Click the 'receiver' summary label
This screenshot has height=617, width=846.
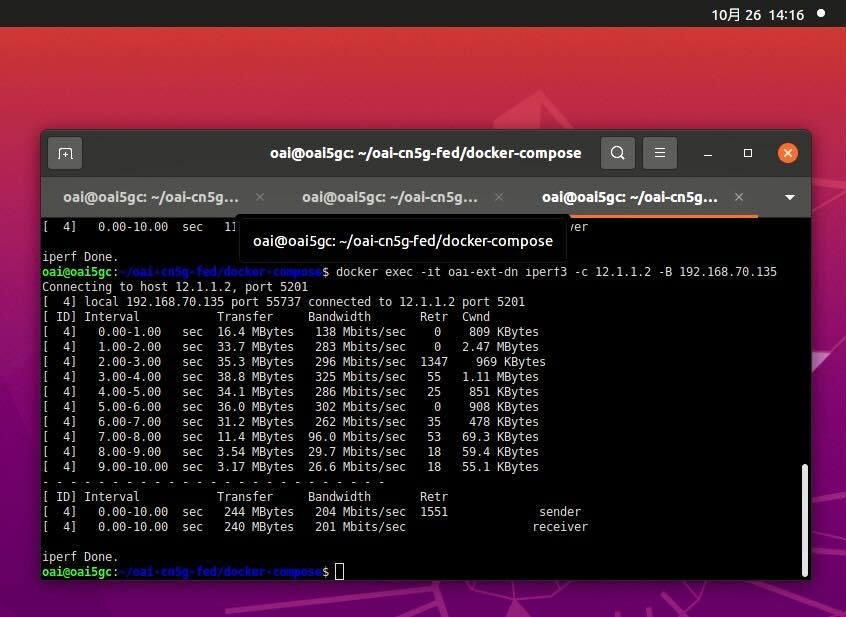[x=560, y=527]
